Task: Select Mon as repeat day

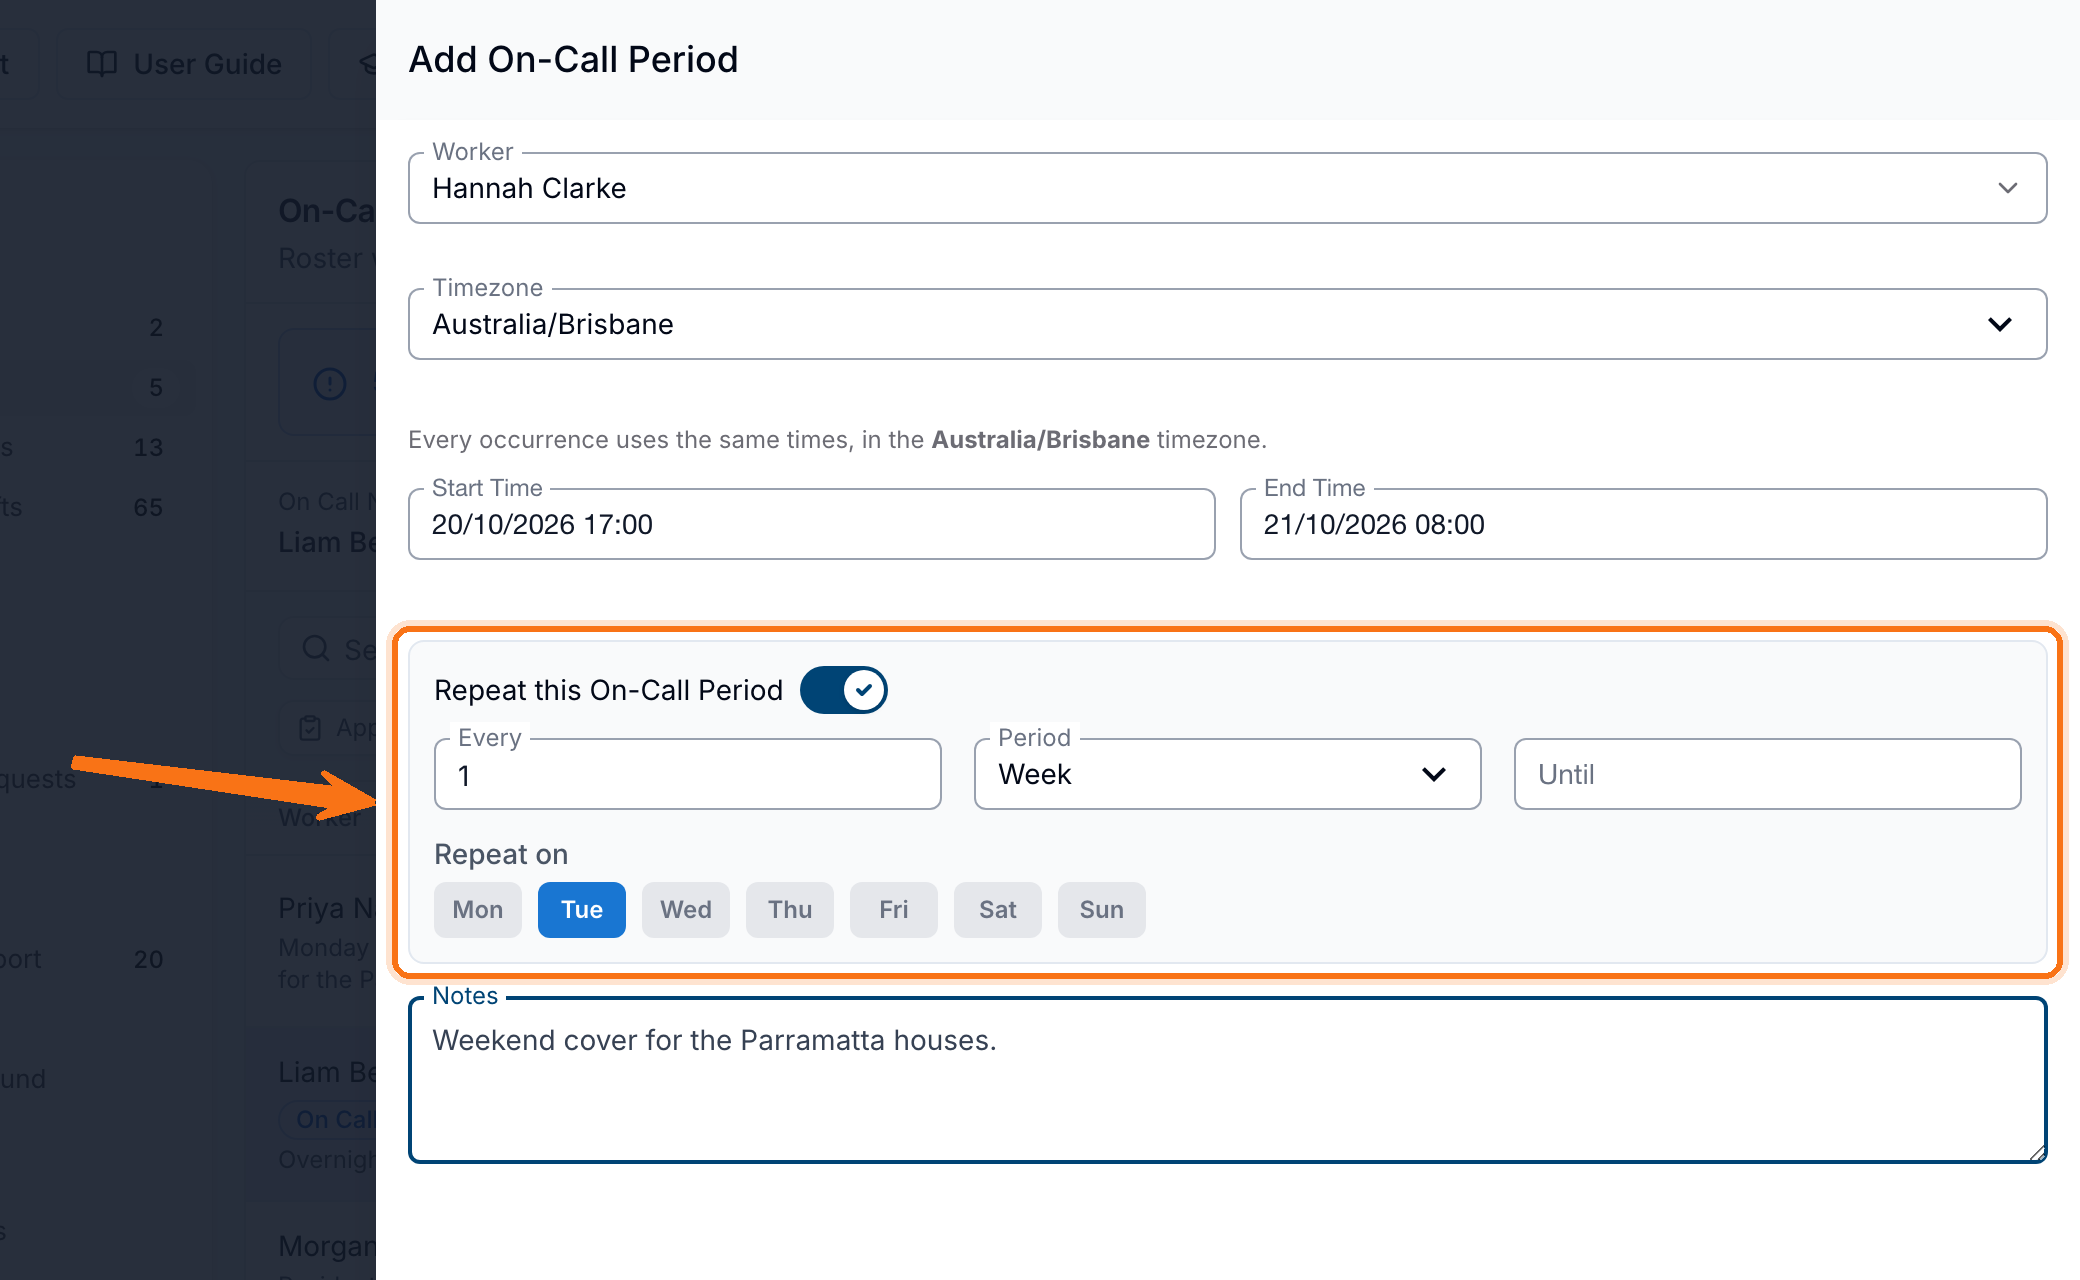Action: point(478,910)
